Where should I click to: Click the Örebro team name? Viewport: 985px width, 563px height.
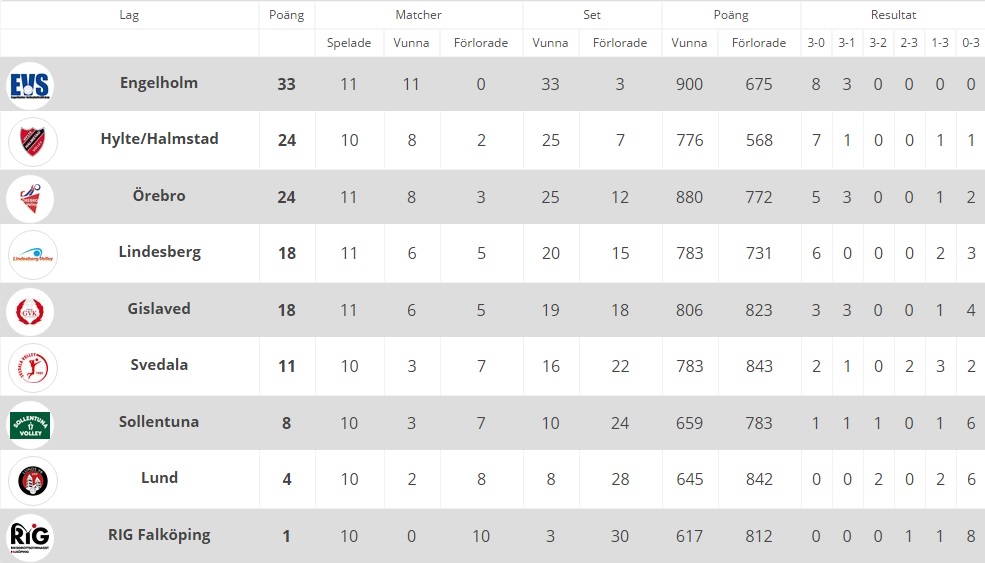click(x=159, y=195)
